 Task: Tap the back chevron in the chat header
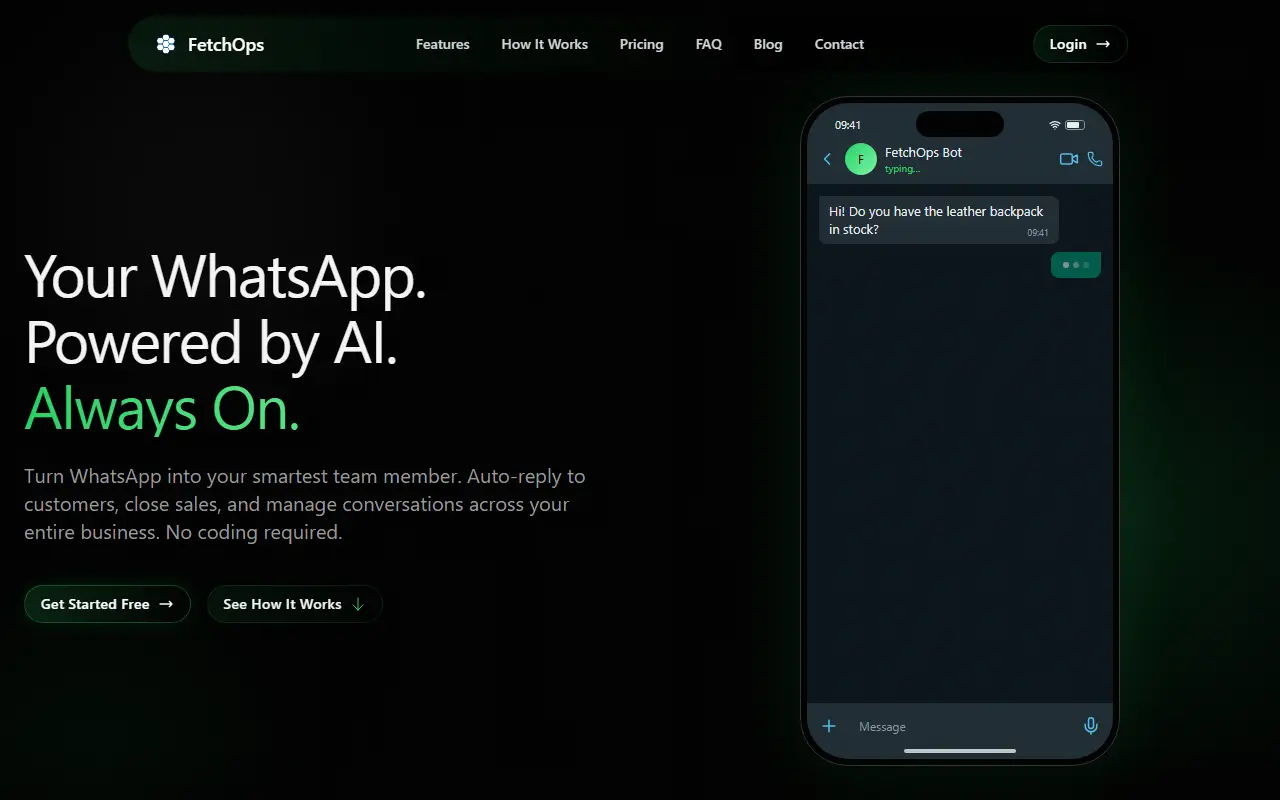point(827,159)
